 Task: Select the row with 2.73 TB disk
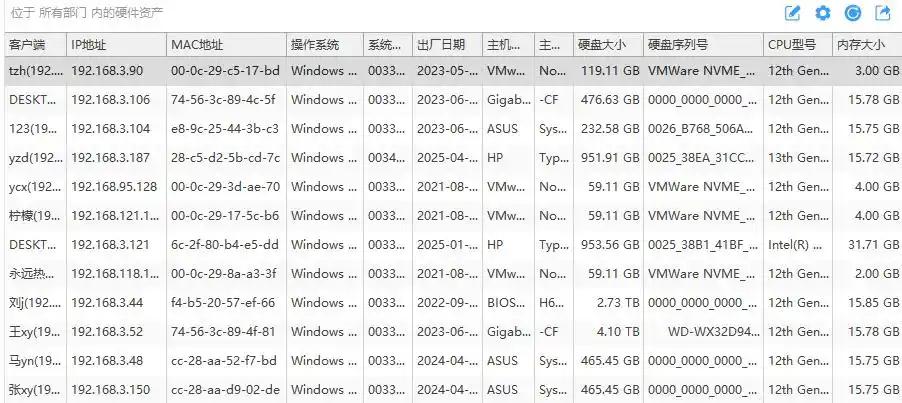[453, 302]
